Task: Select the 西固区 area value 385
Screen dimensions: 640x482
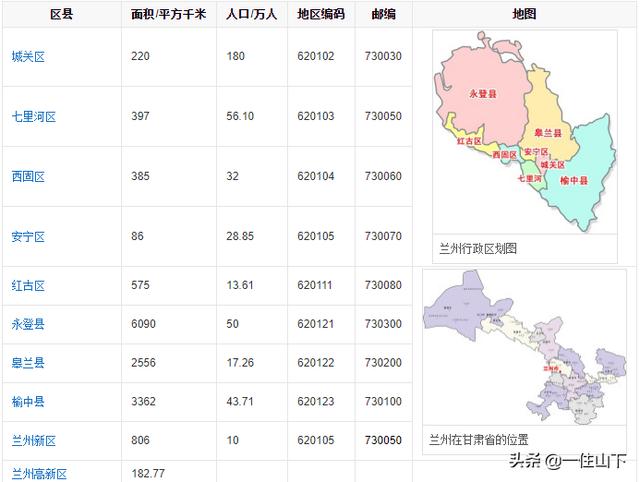Action: 140,176
